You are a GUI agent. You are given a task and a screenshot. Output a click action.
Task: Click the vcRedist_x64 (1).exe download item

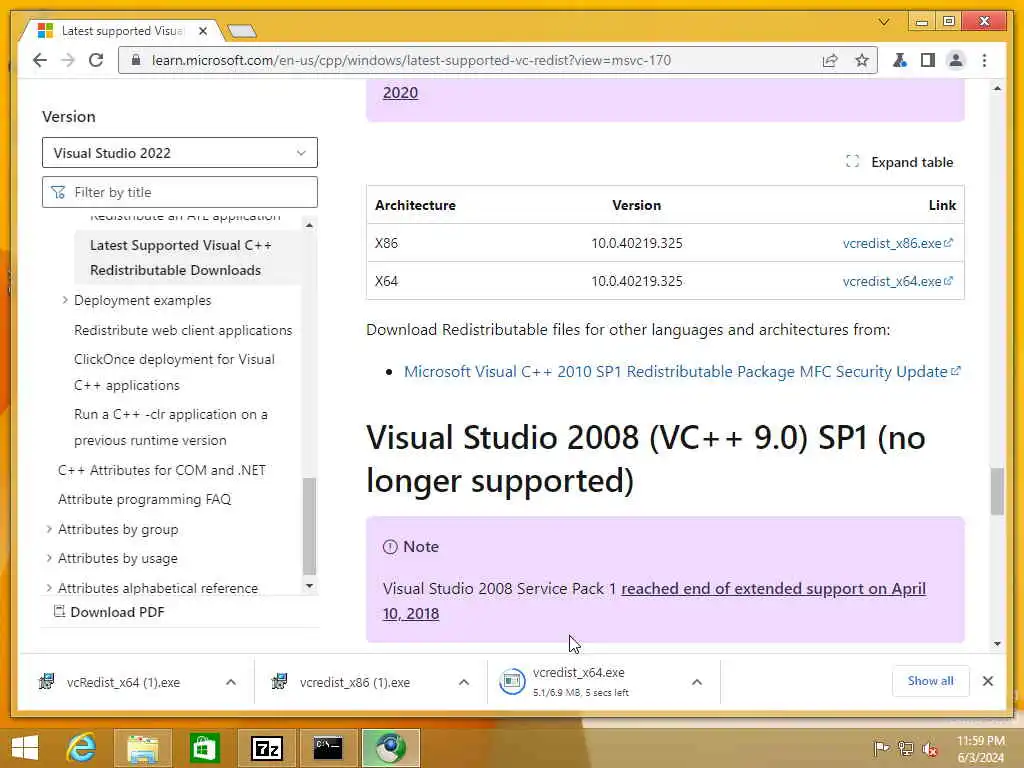123,682
